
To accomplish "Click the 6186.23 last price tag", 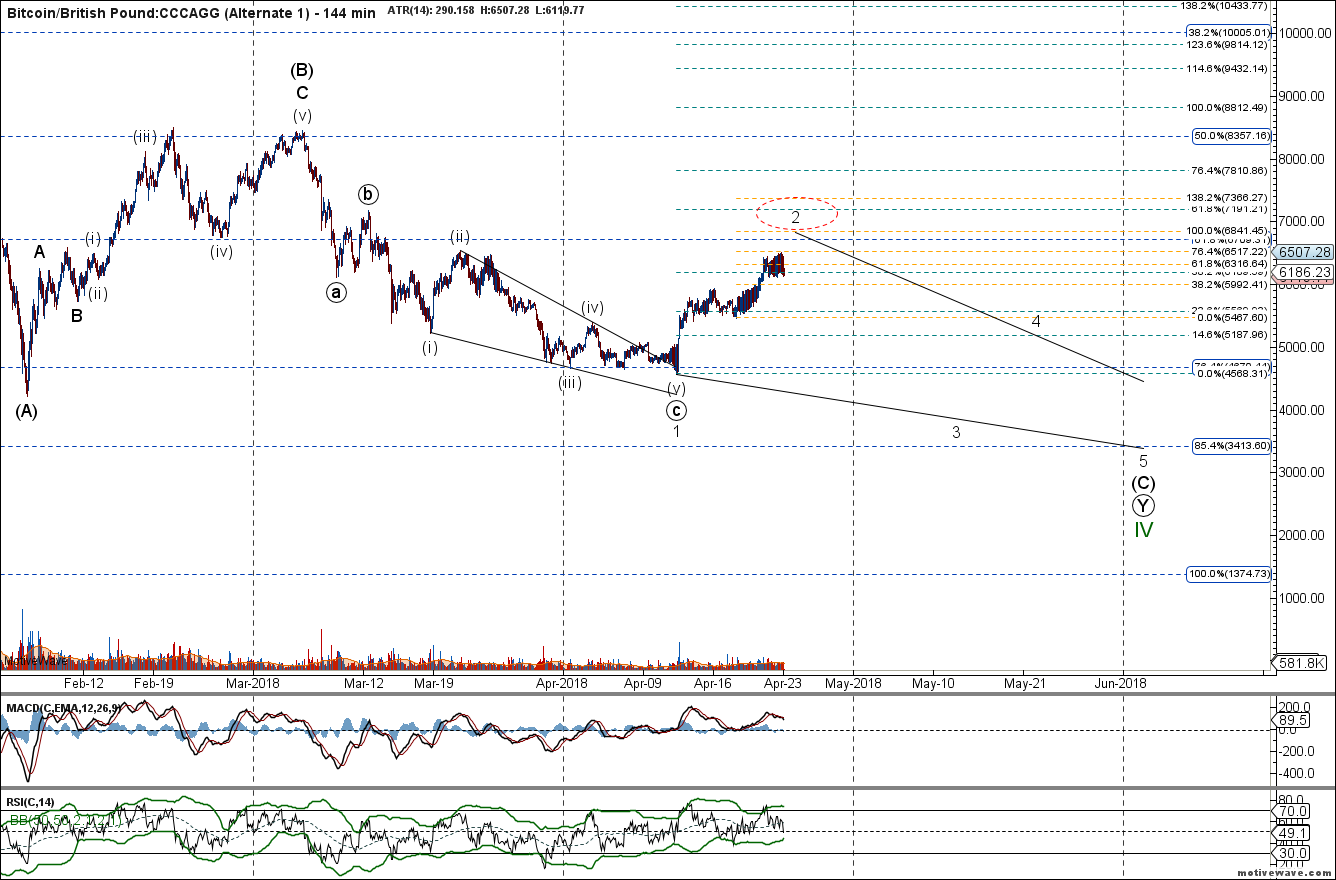I will point(1302,272).
